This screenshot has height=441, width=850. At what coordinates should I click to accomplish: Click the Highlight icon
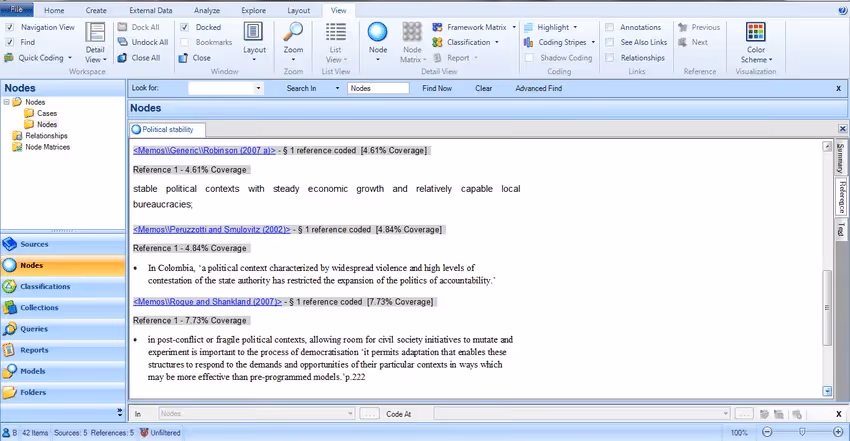pyautogui.click(x=529, y=27)
